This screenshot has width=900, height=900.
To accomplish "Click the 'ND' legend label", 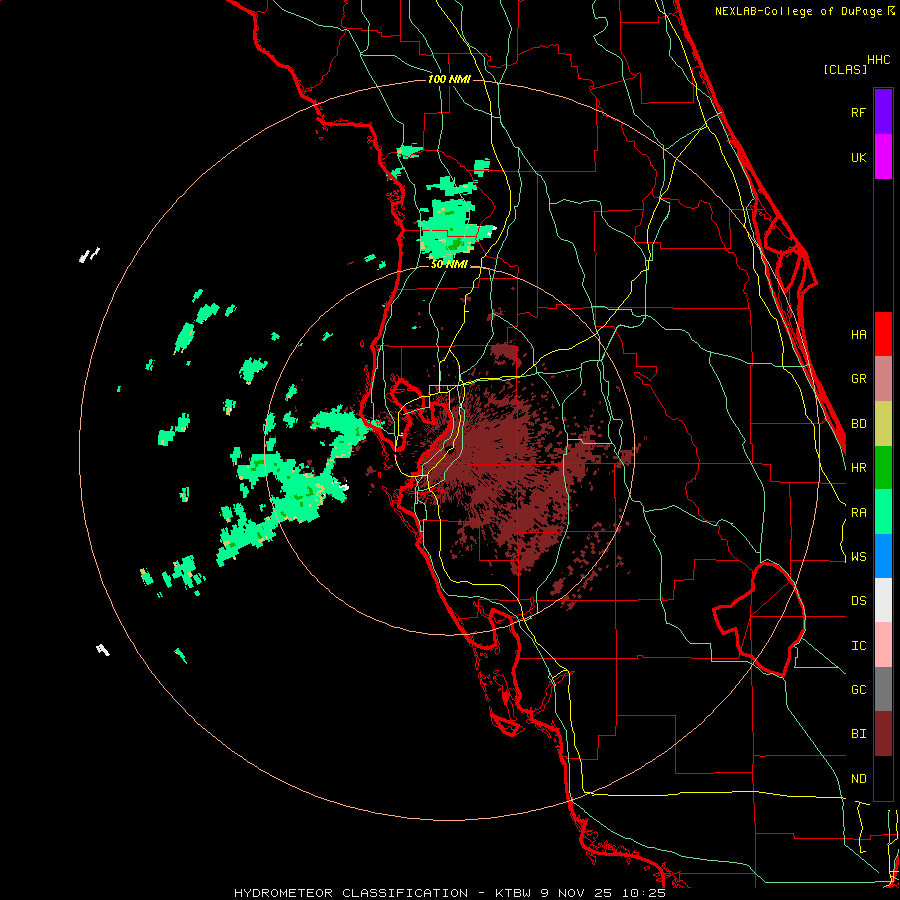I will click(x=858, y=779).
